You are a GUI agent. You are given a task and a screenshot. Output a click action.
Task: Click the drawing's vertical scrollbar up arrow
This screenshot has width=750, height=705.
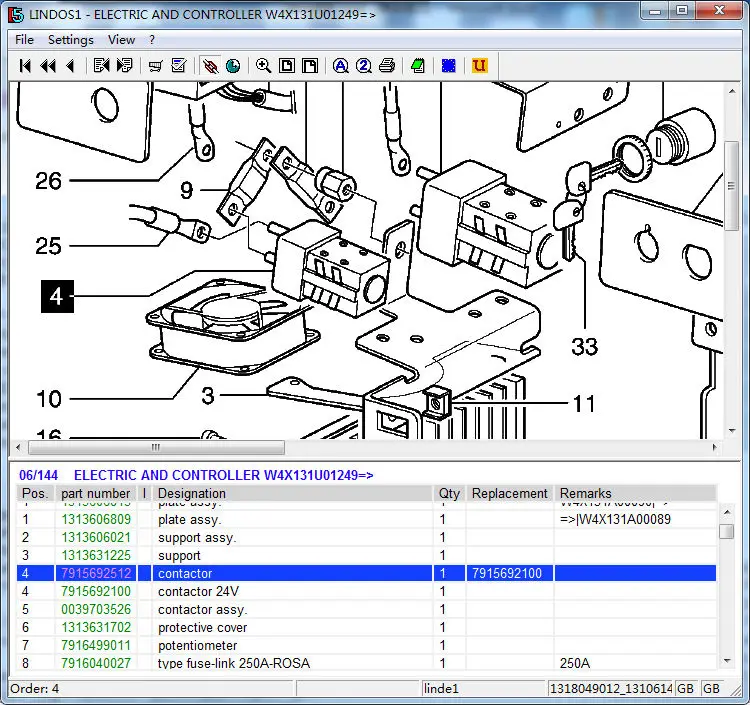(732, 91)
